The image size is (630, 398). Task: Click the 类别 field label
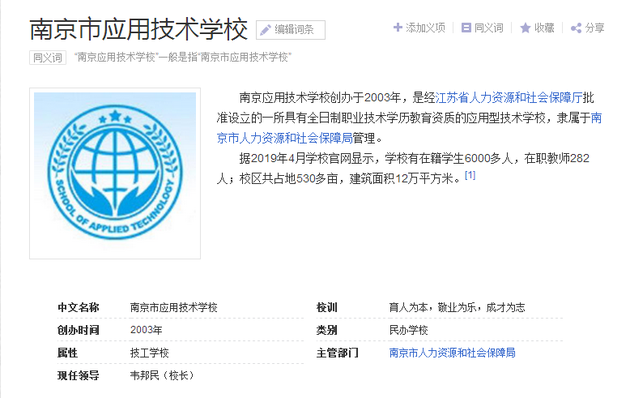[327, 330]
